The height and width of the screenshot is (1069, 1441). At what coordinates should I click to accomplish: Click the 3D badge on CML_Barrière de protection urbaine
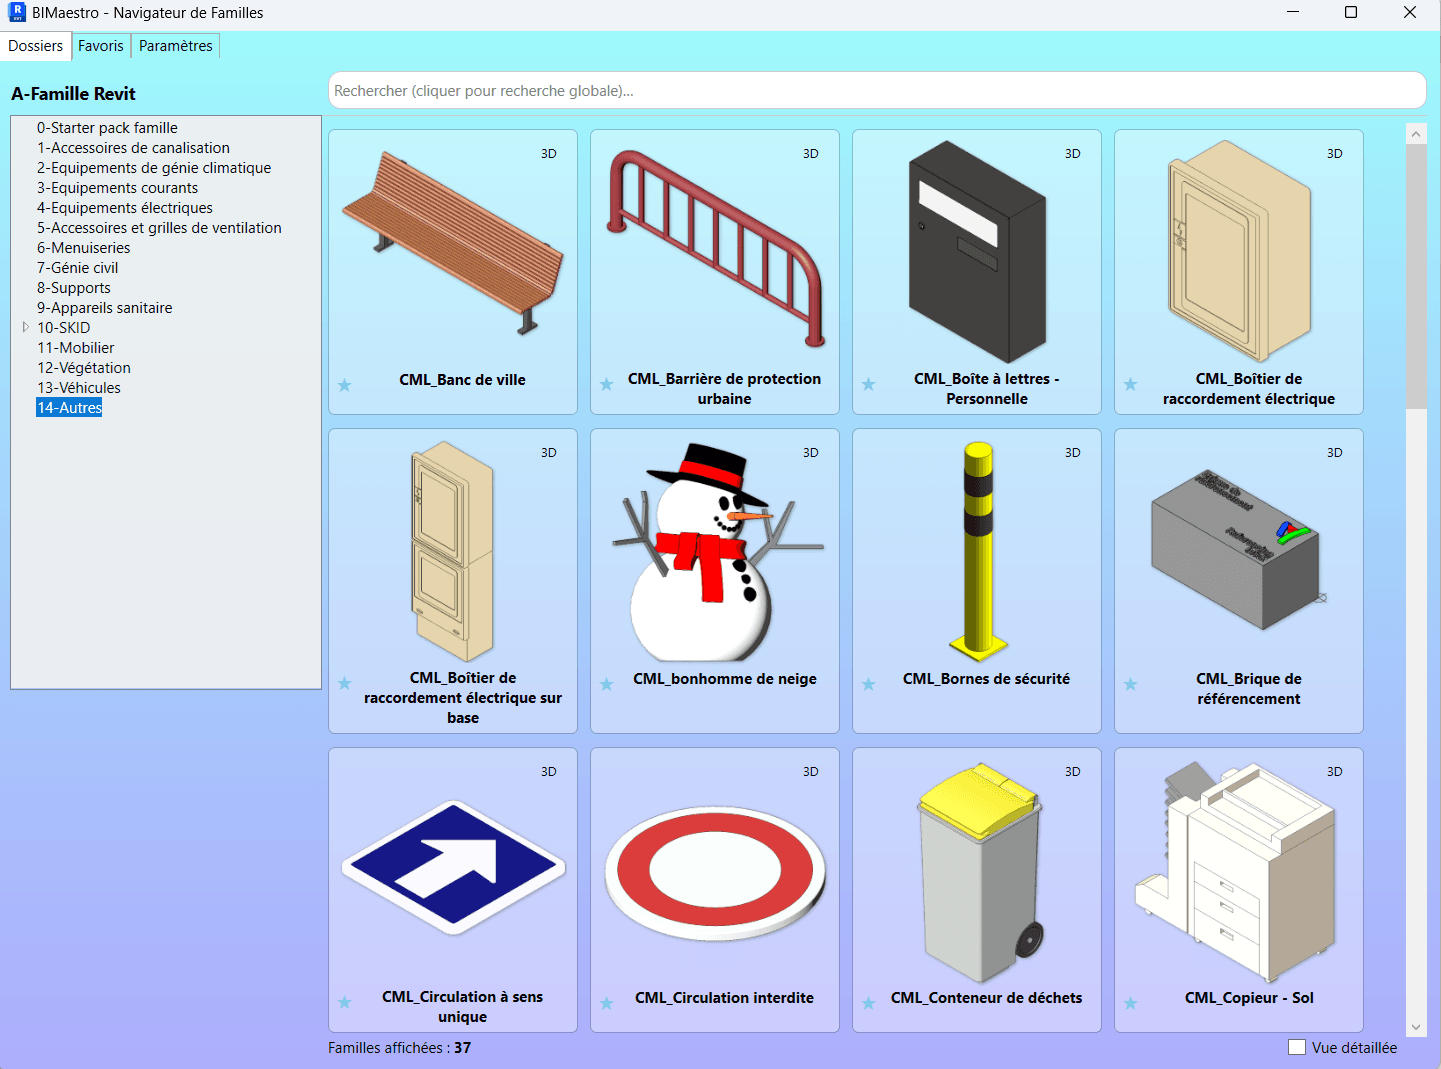coord(810,154)
